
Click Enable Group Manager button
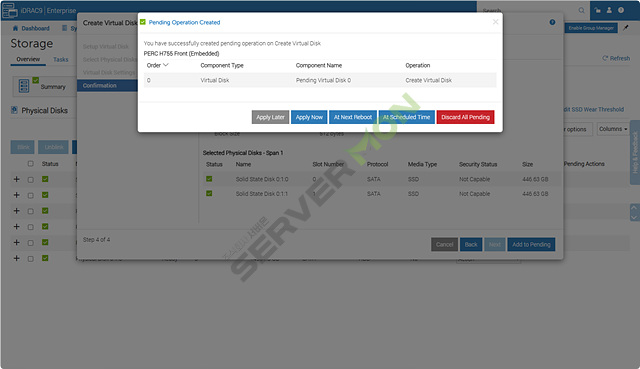[x=591, y=28]
